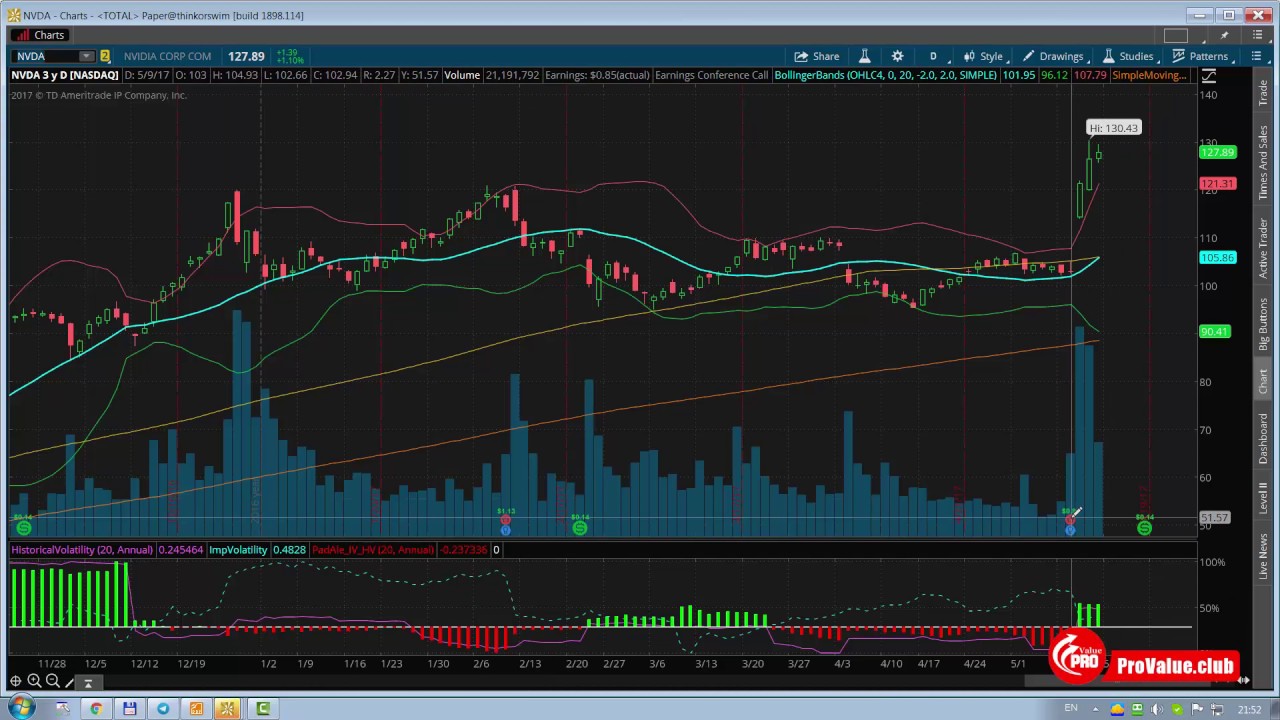Click the SimpleMoving study label
The image size is (1280, 720).
(1149, 76)
